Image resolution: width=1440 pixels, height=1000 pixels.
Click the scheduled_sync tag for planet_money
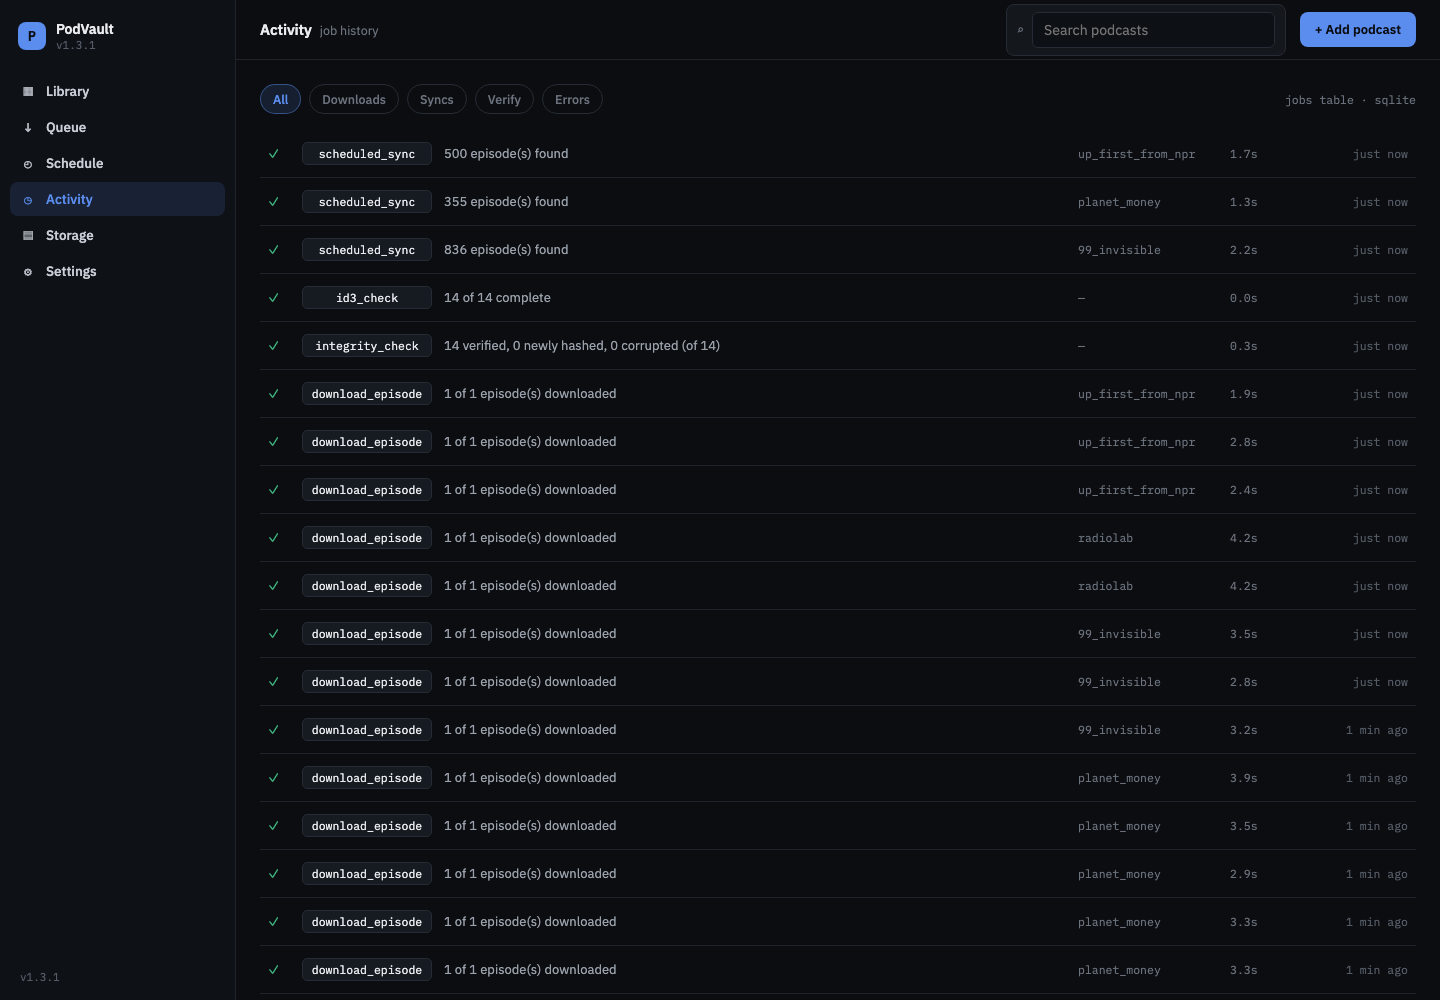pos(367,202)
